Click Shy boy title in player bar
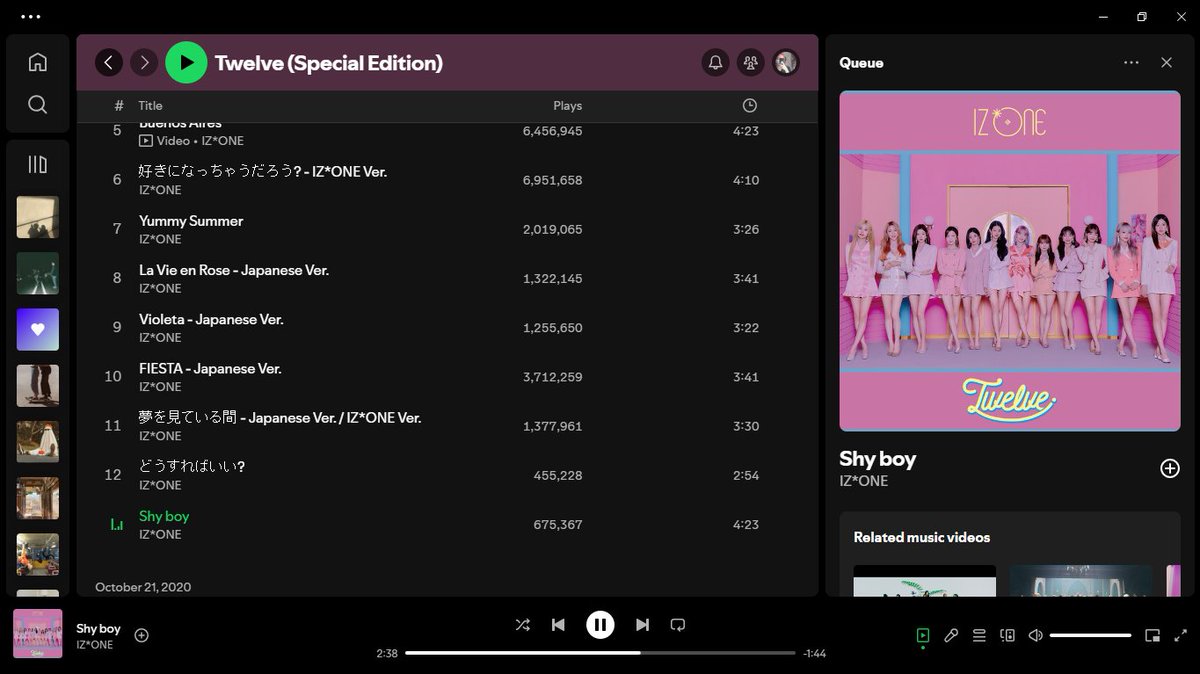Viewport: 1200px width, 674px height. coord(98,628)
